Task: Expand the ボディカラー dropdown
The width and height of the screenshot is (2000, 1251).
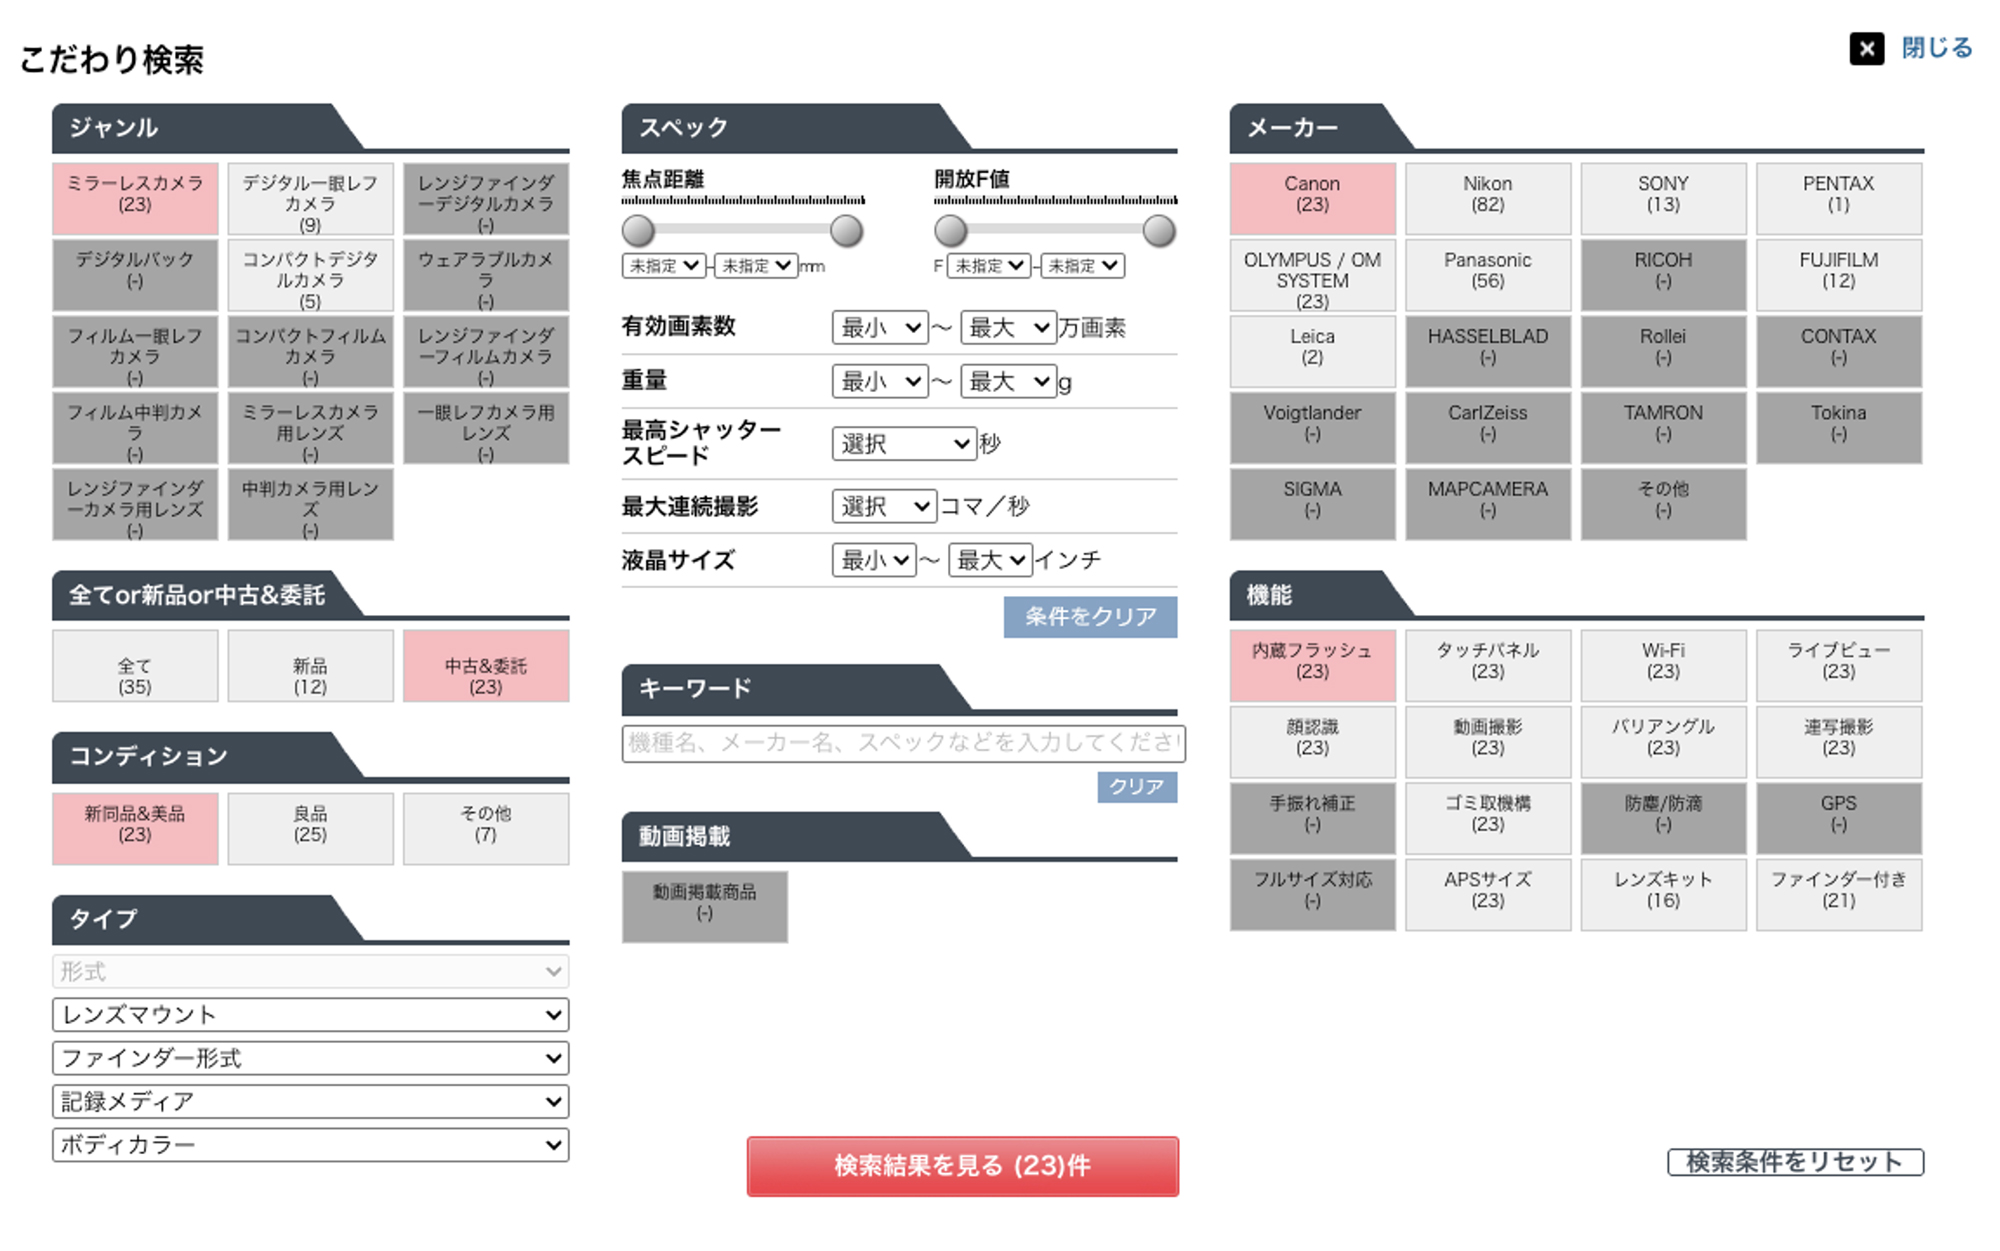Action: pyautogui.click(x=310, y=1144)
